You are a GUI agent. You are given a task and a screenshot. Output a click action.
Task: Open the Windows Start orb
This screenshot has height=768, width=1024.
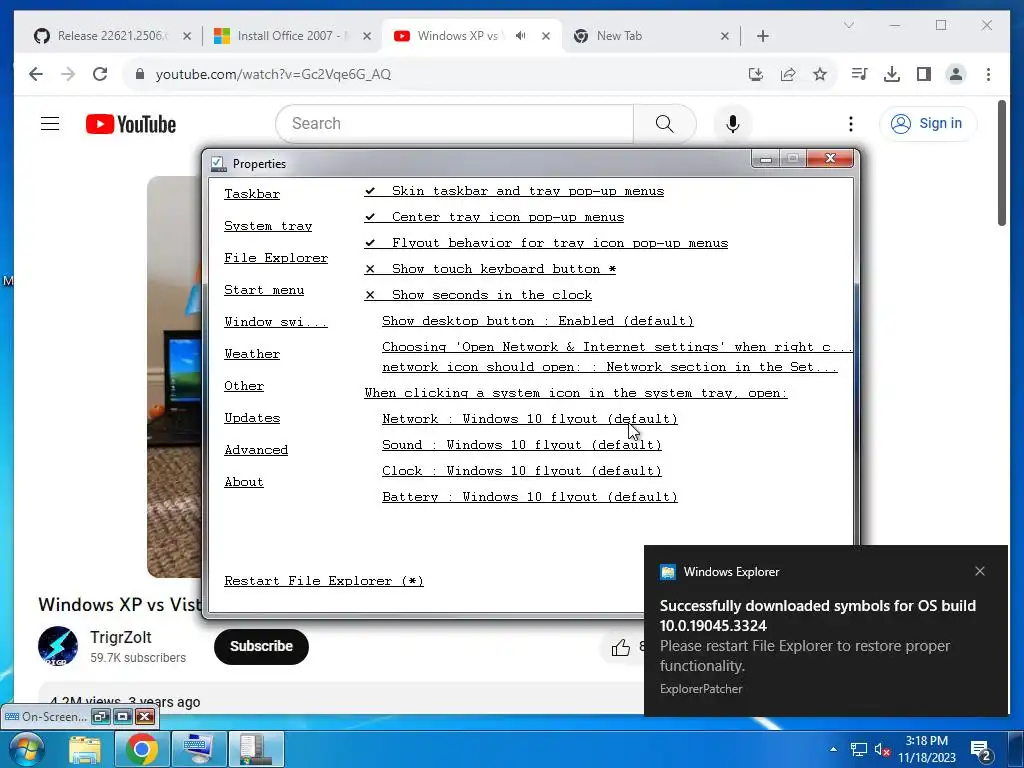coord(26,749)
